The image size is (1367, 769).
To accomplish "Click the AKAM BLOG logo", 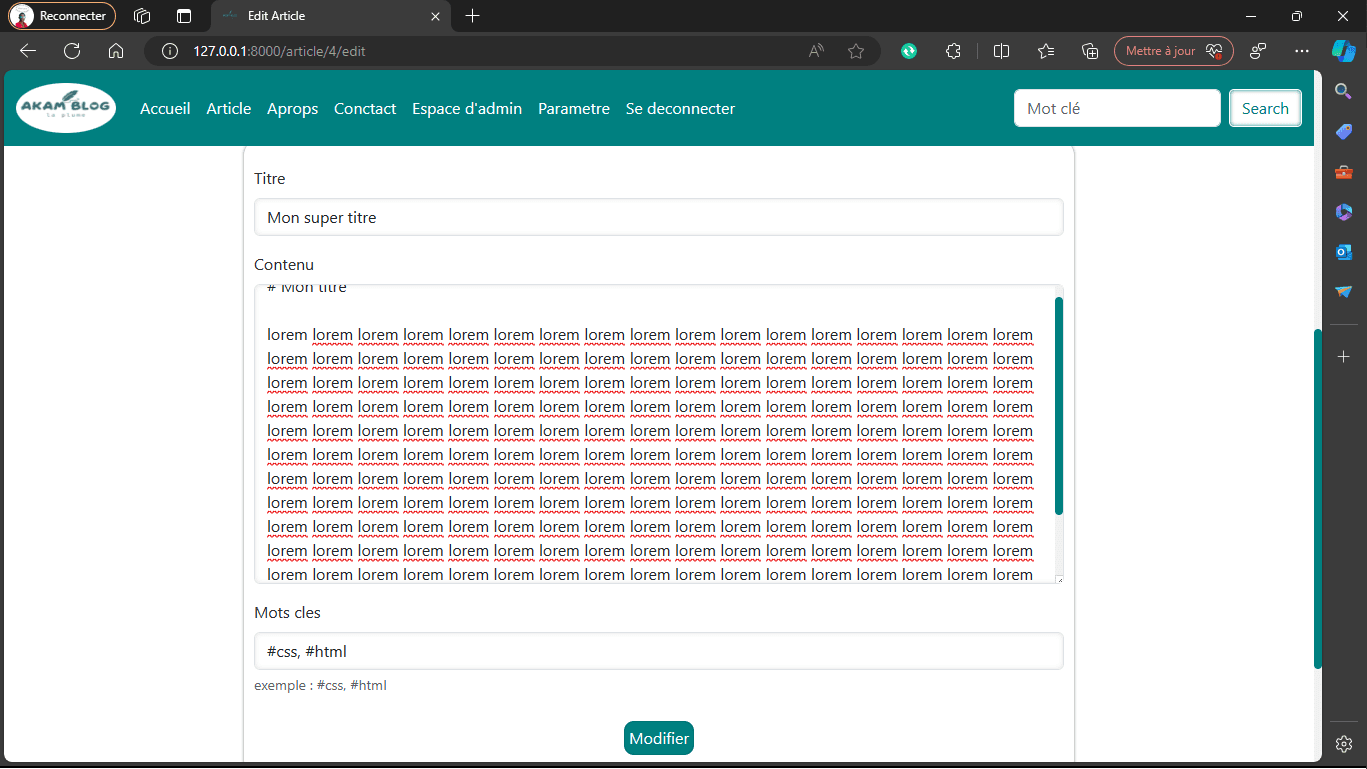I will [x=66, y=108].
